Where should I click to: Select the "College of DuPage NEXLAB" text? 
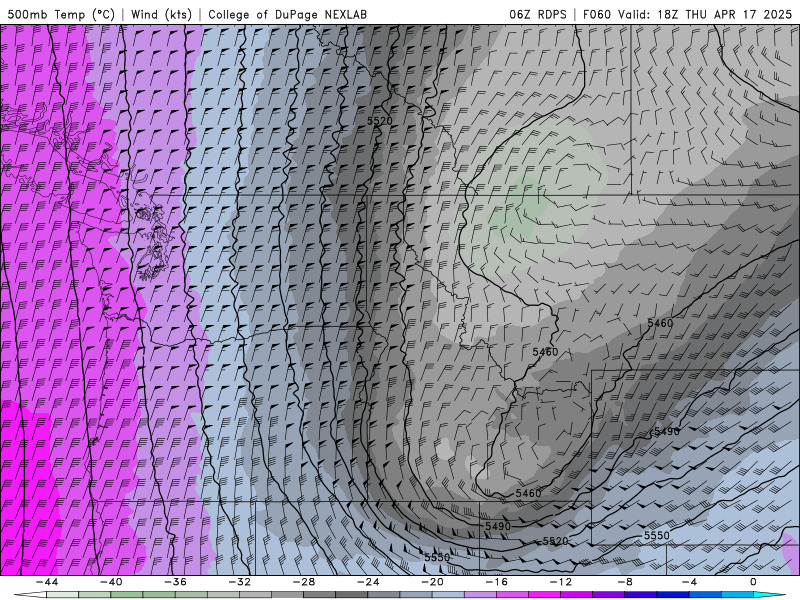point(287,14)
